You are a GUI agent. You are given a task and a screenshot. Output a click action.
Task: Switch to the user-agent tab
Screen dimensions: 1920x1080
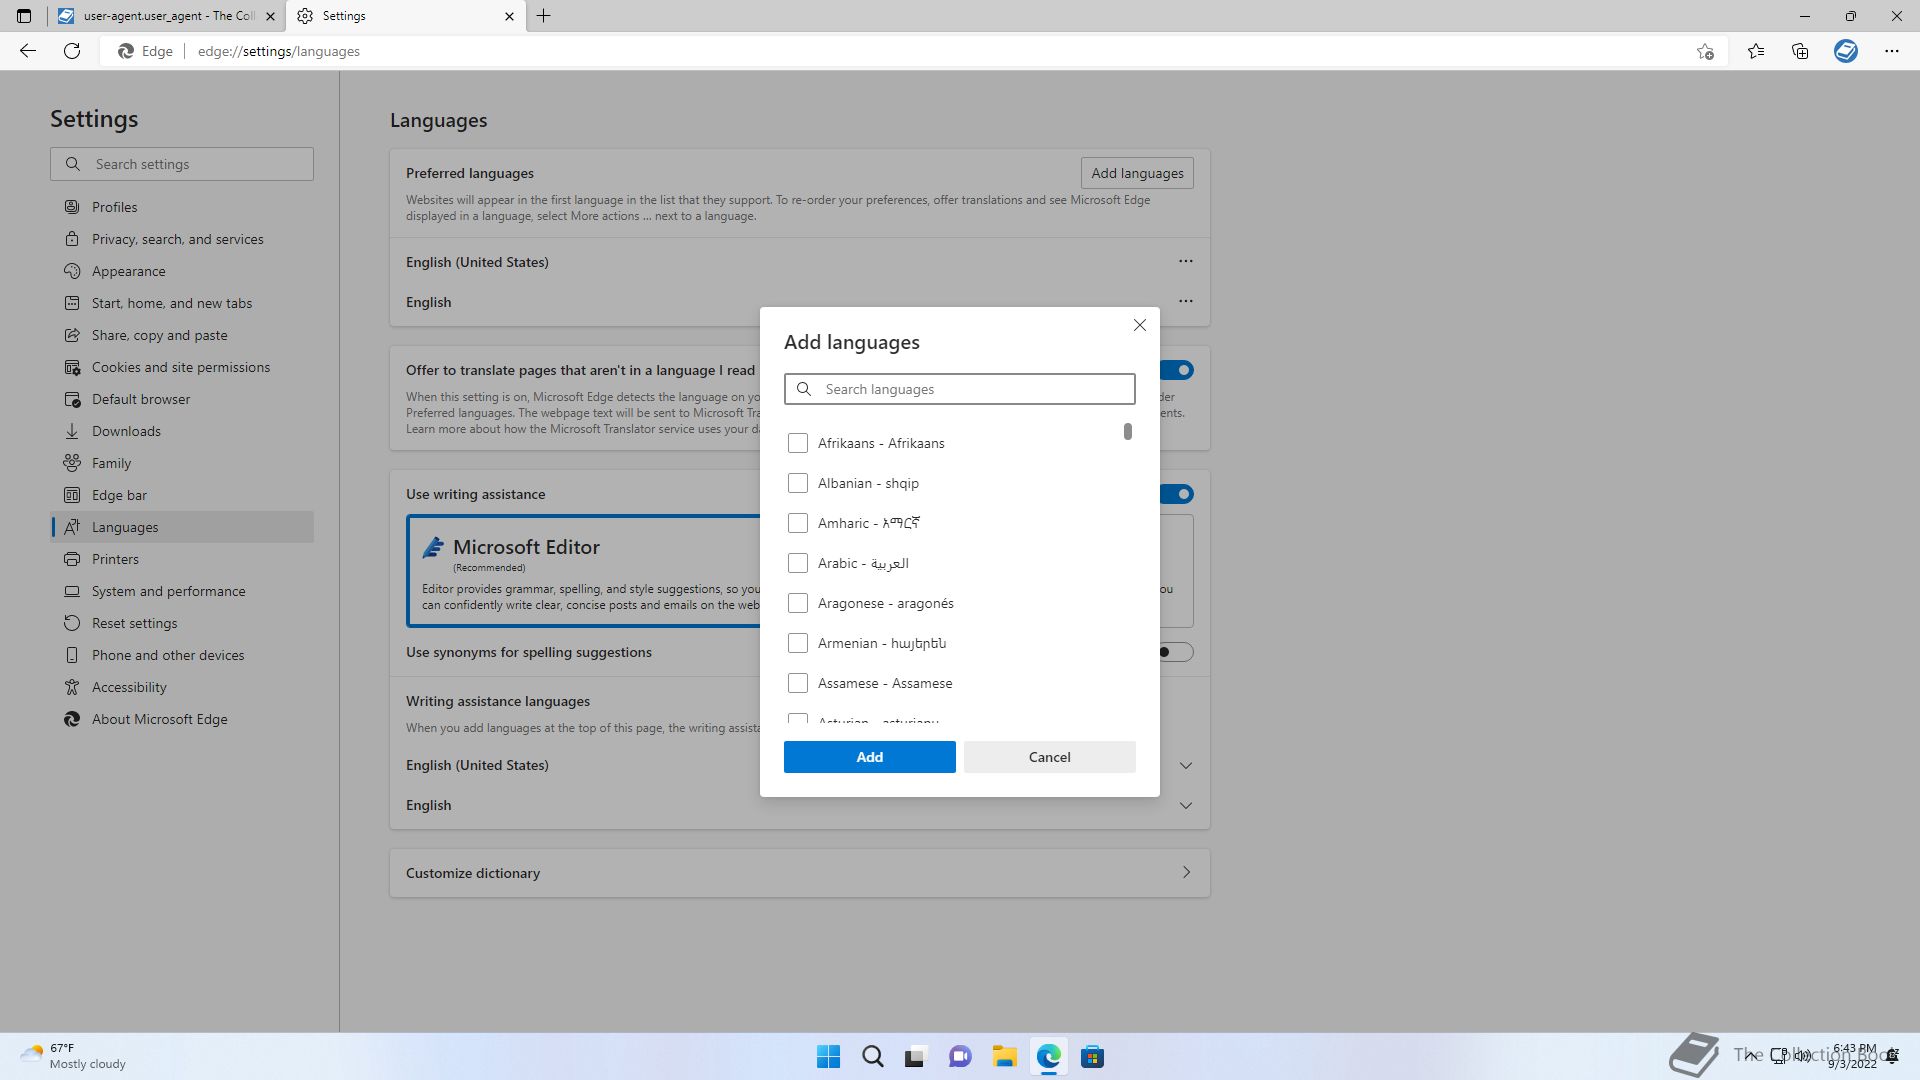tap(166, 16)
